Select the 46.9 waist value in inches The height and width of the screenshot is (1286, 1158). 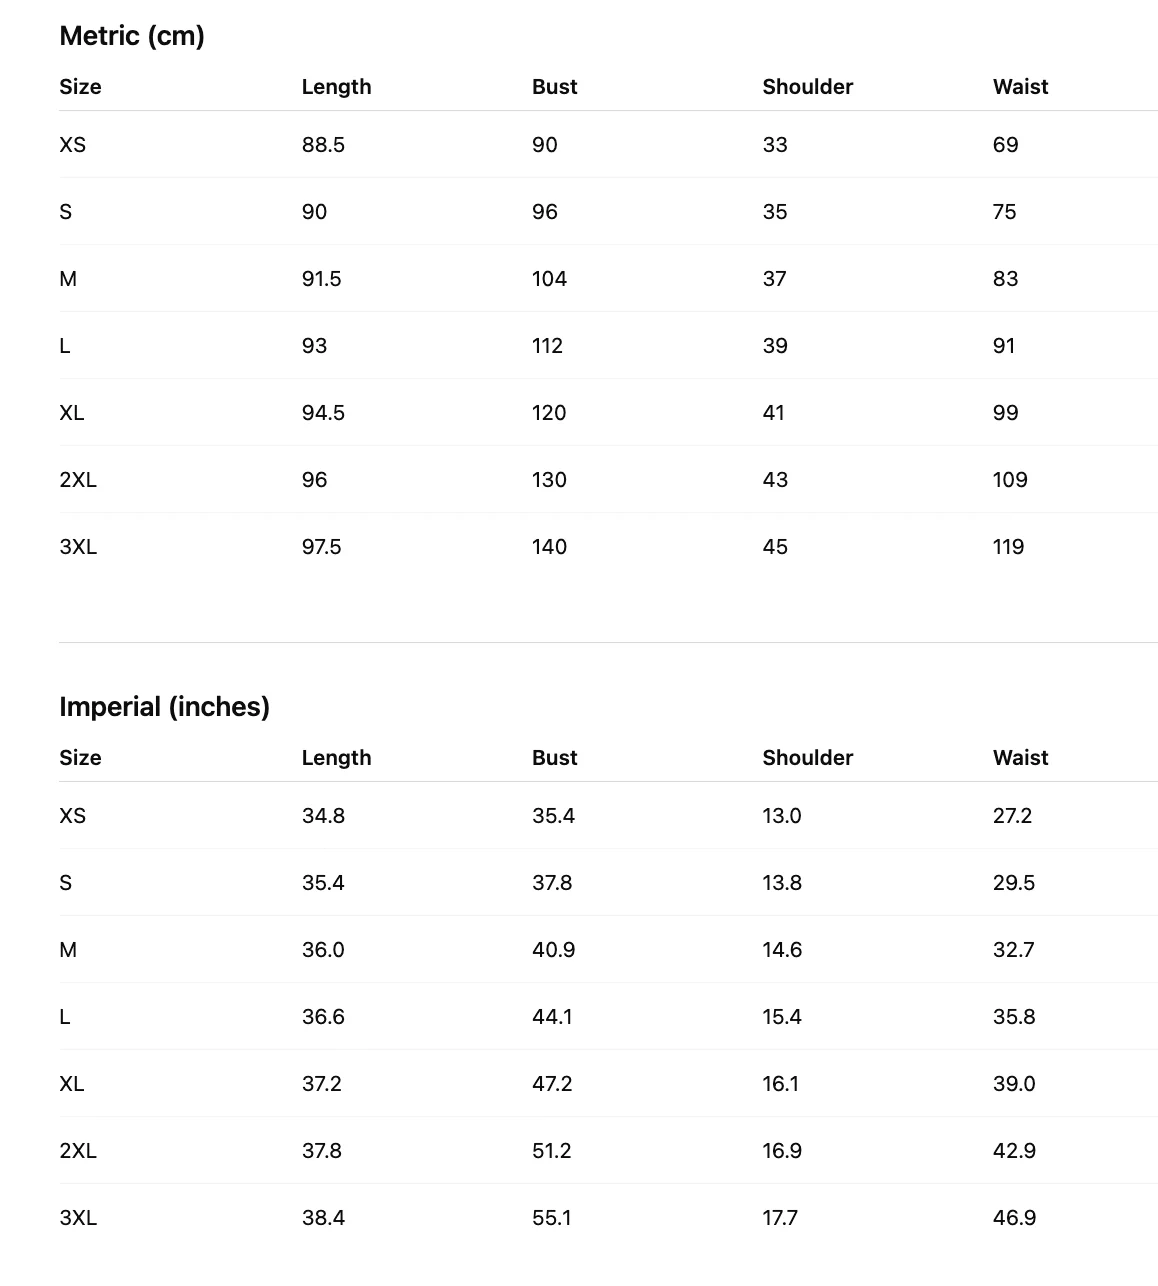click(x=1014, y=1218)
